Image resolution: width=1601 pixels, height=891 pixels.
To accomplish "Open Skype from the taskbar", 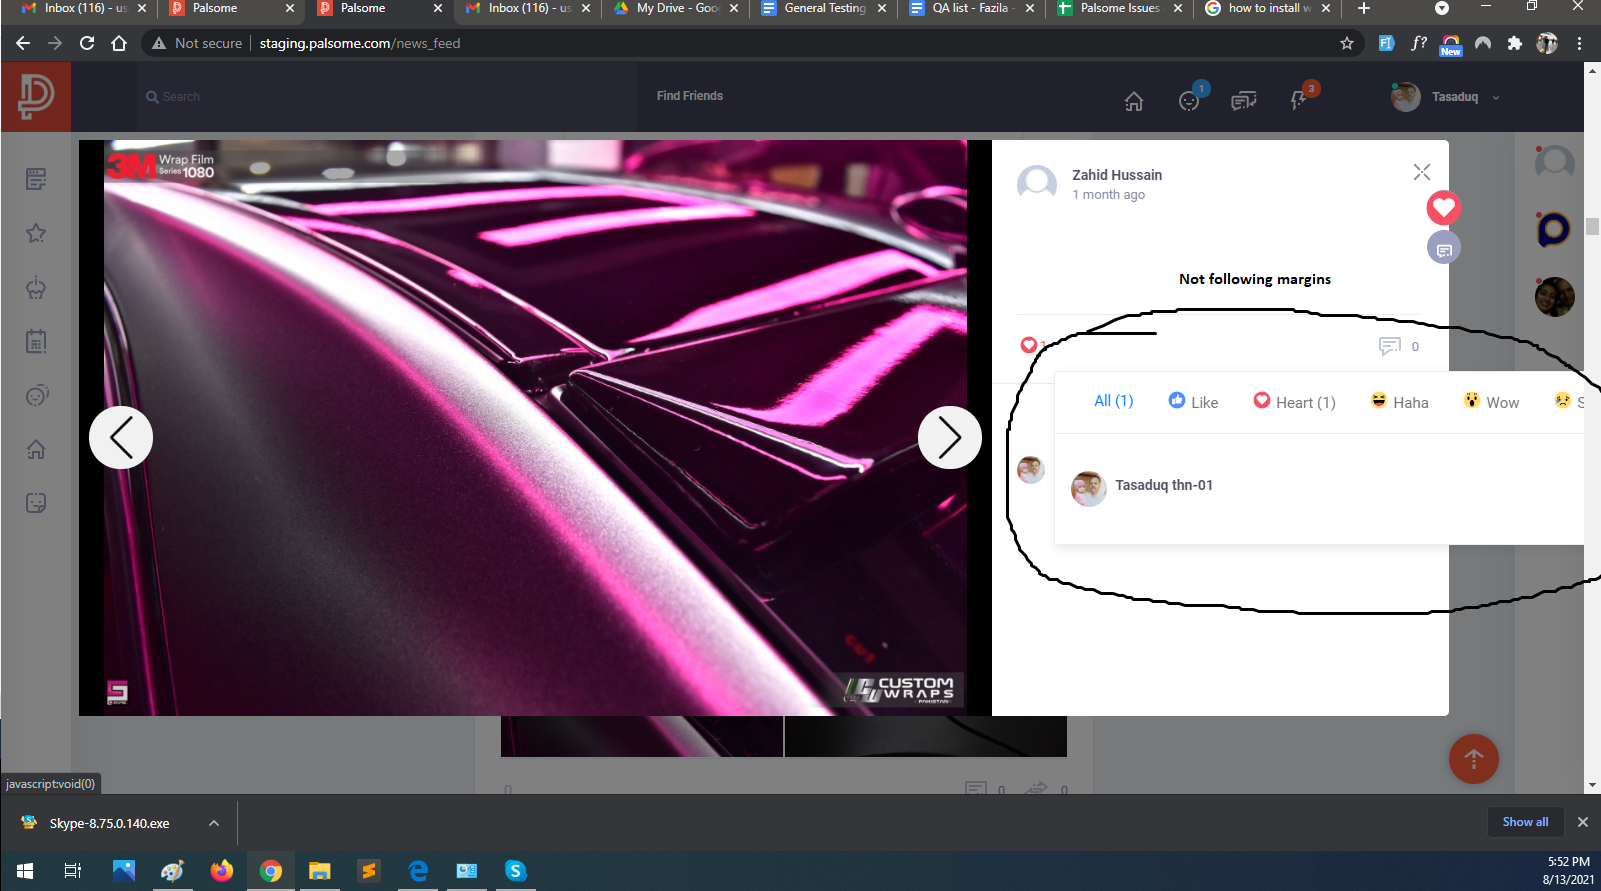I will tap(515, 871).
